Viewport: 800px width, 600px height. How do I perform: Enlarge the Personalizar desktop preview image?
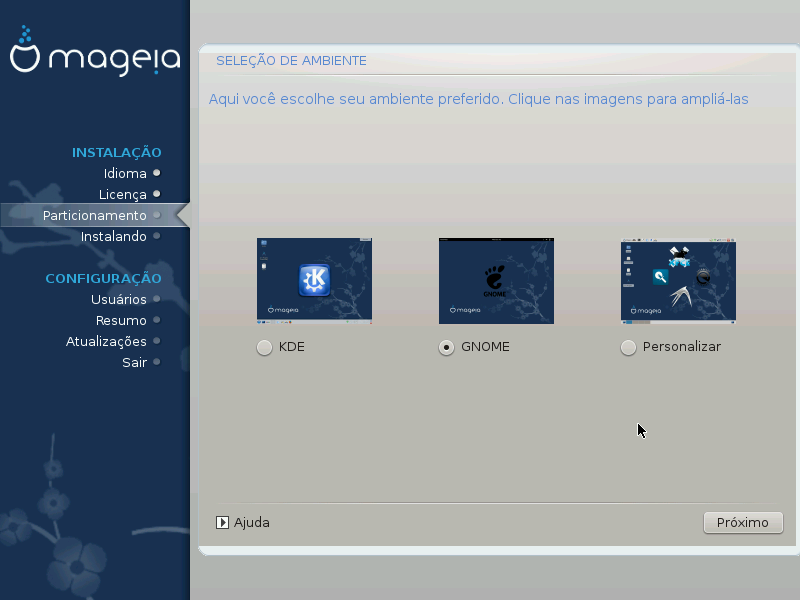[678, 281]
